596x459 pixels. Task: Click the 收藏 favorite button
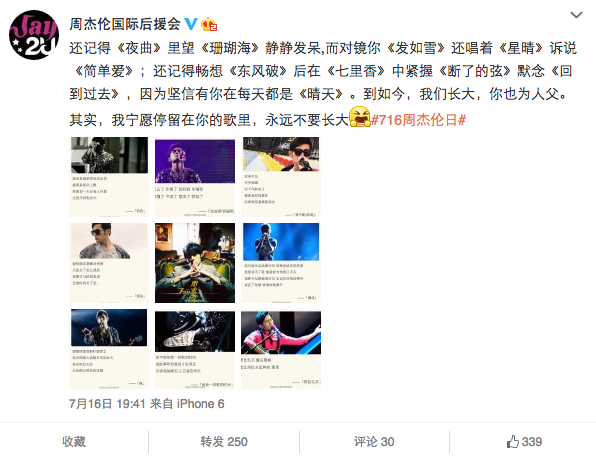[x=74, y=442]
